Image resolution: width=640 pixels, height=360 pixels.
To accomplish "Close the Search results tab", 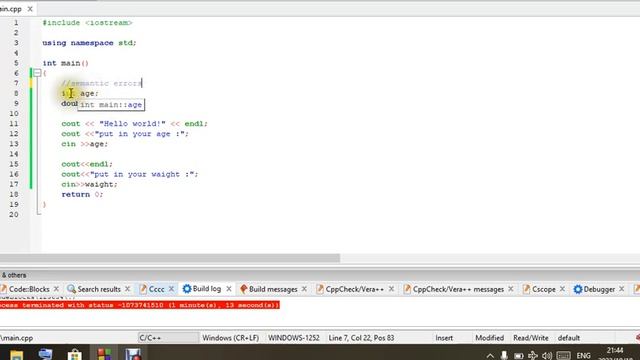I will tap(127, 289).
